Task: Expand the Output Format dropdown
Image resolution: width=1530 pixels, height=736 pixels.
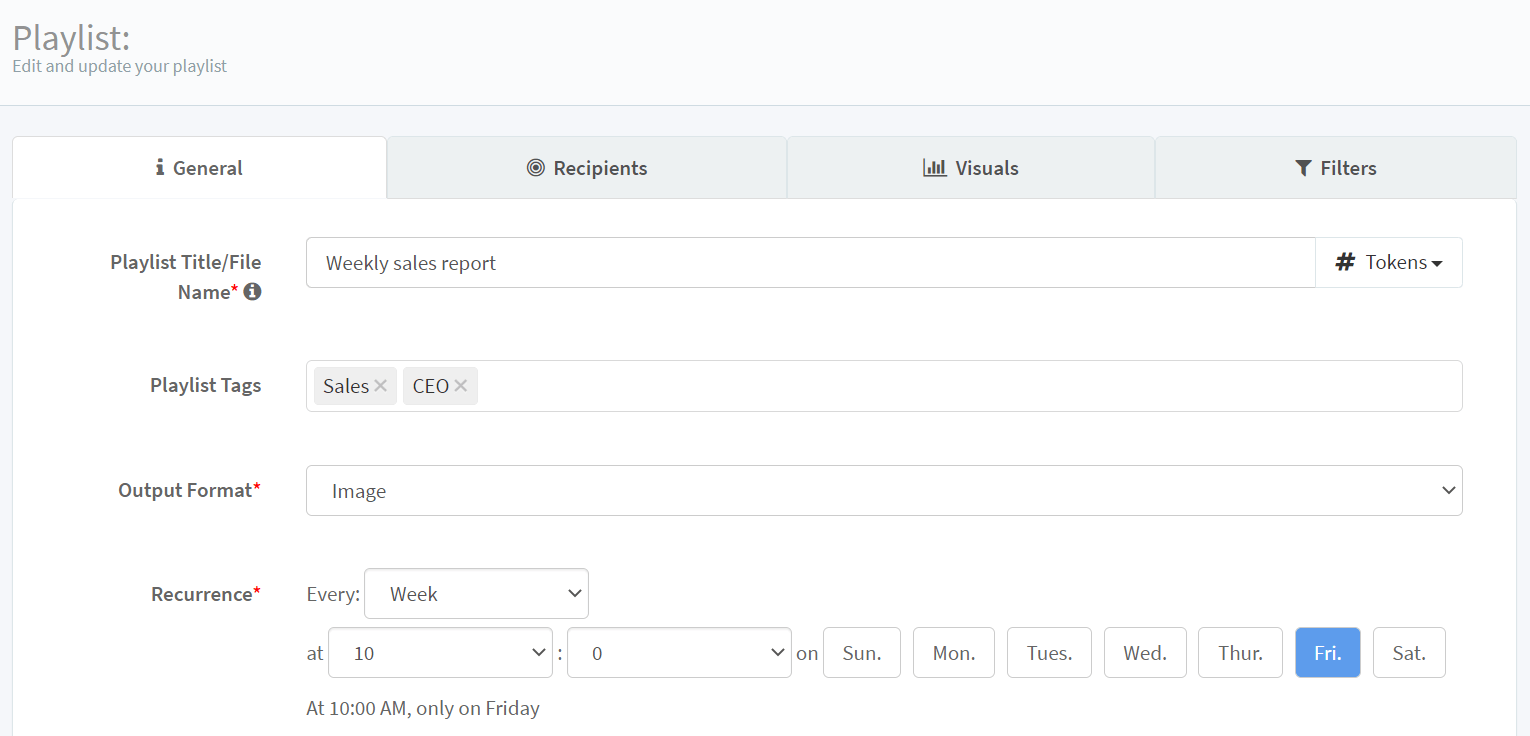Action: point(883,491)
